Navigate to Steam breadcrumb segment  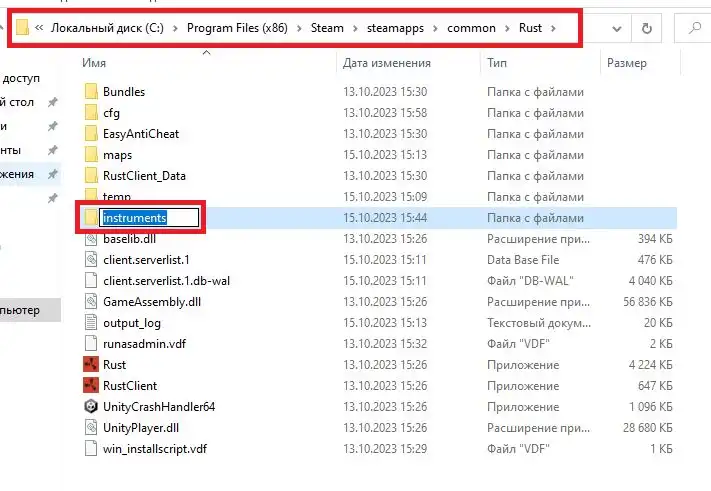tap(327, 28)
